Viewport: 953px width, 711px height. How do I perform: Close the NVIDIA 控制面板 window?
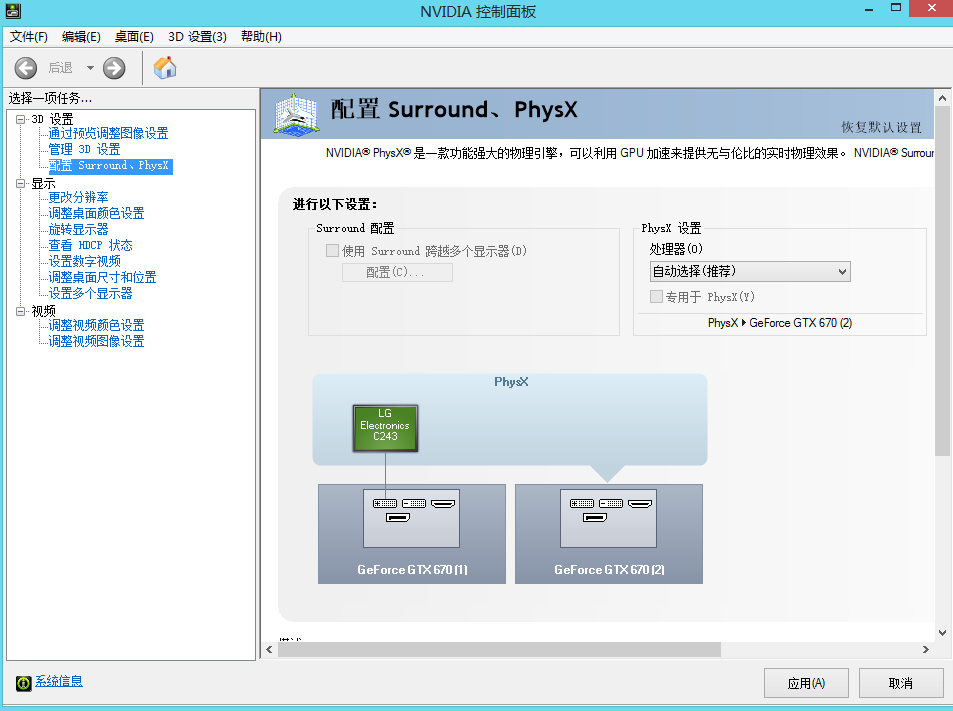point(931,8)
